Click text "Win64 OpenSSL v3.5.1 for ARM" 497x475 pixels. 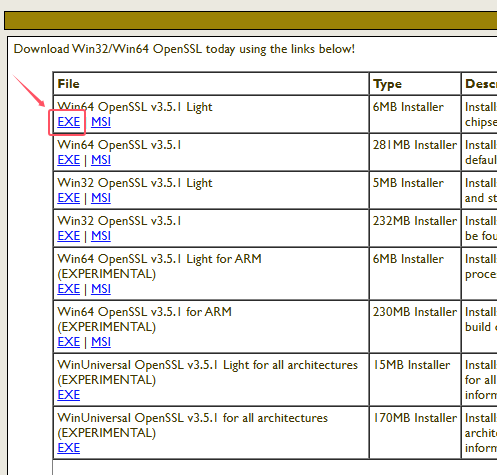point(144,312)
